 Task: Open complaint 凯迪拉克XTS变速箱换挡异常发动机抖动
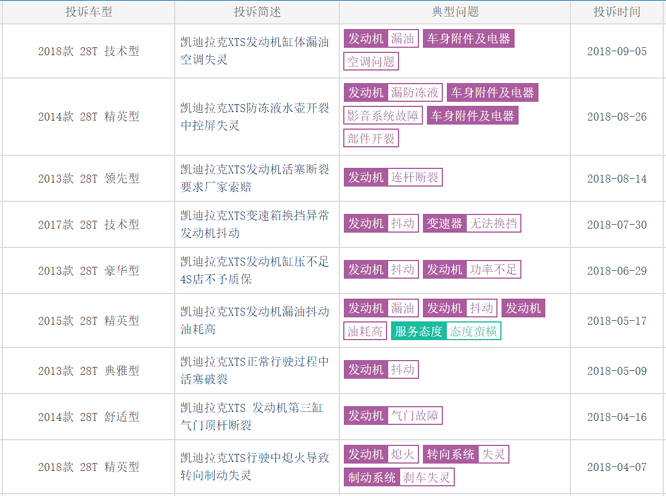[x=254, y=224]
